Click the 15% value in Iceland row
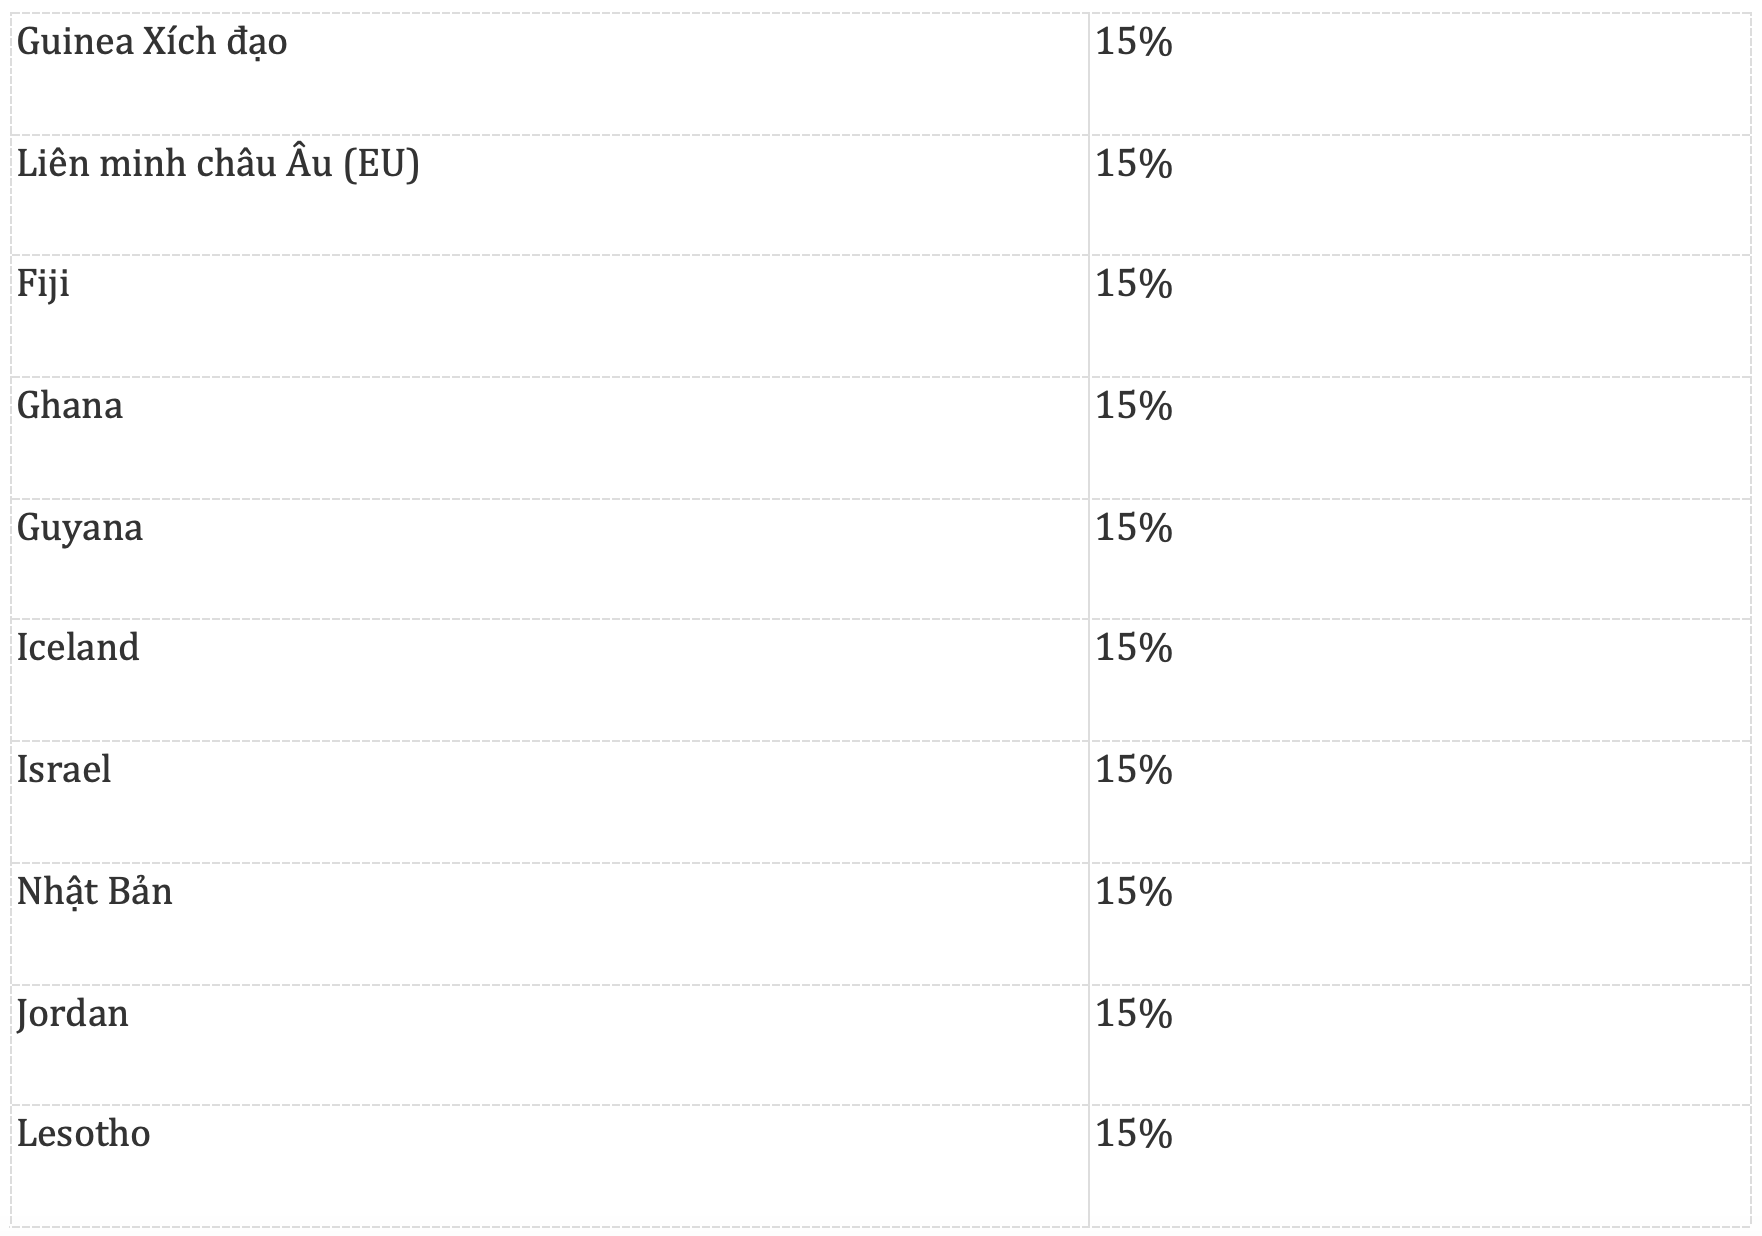This screenshot has width=1762, height=1236. click(x=1134, y=648)
